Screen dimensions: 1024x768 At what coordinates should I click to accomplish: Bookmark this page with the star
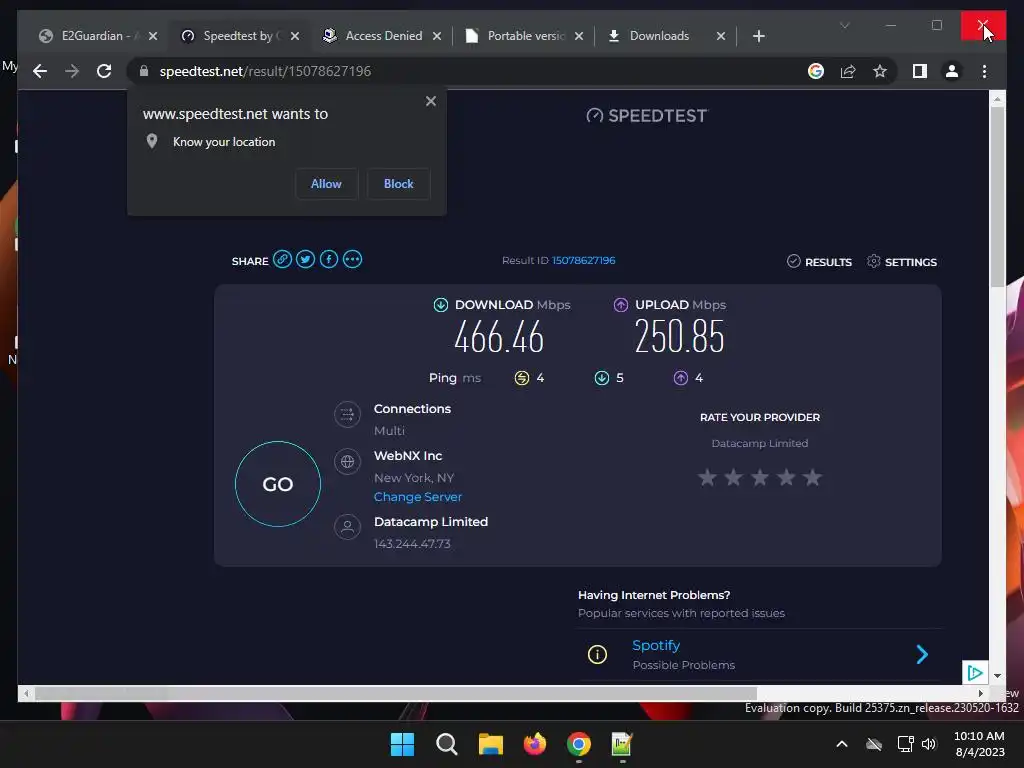point(880,71)
